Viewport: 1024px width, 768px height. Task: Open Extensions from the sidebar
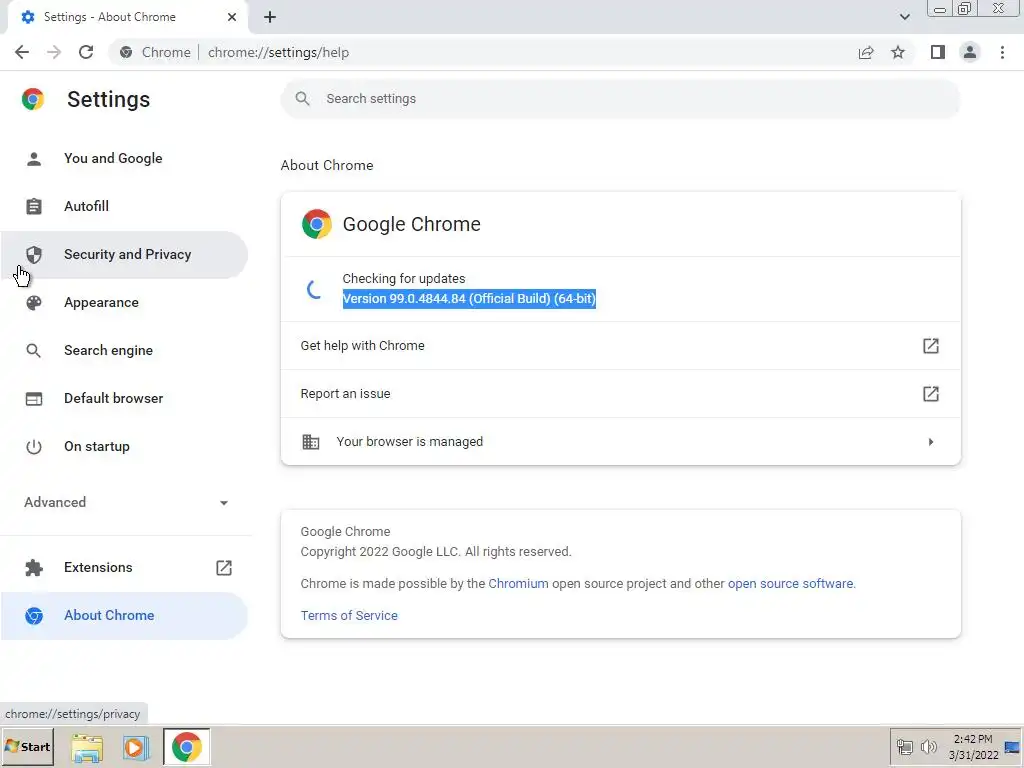(124, 568)
